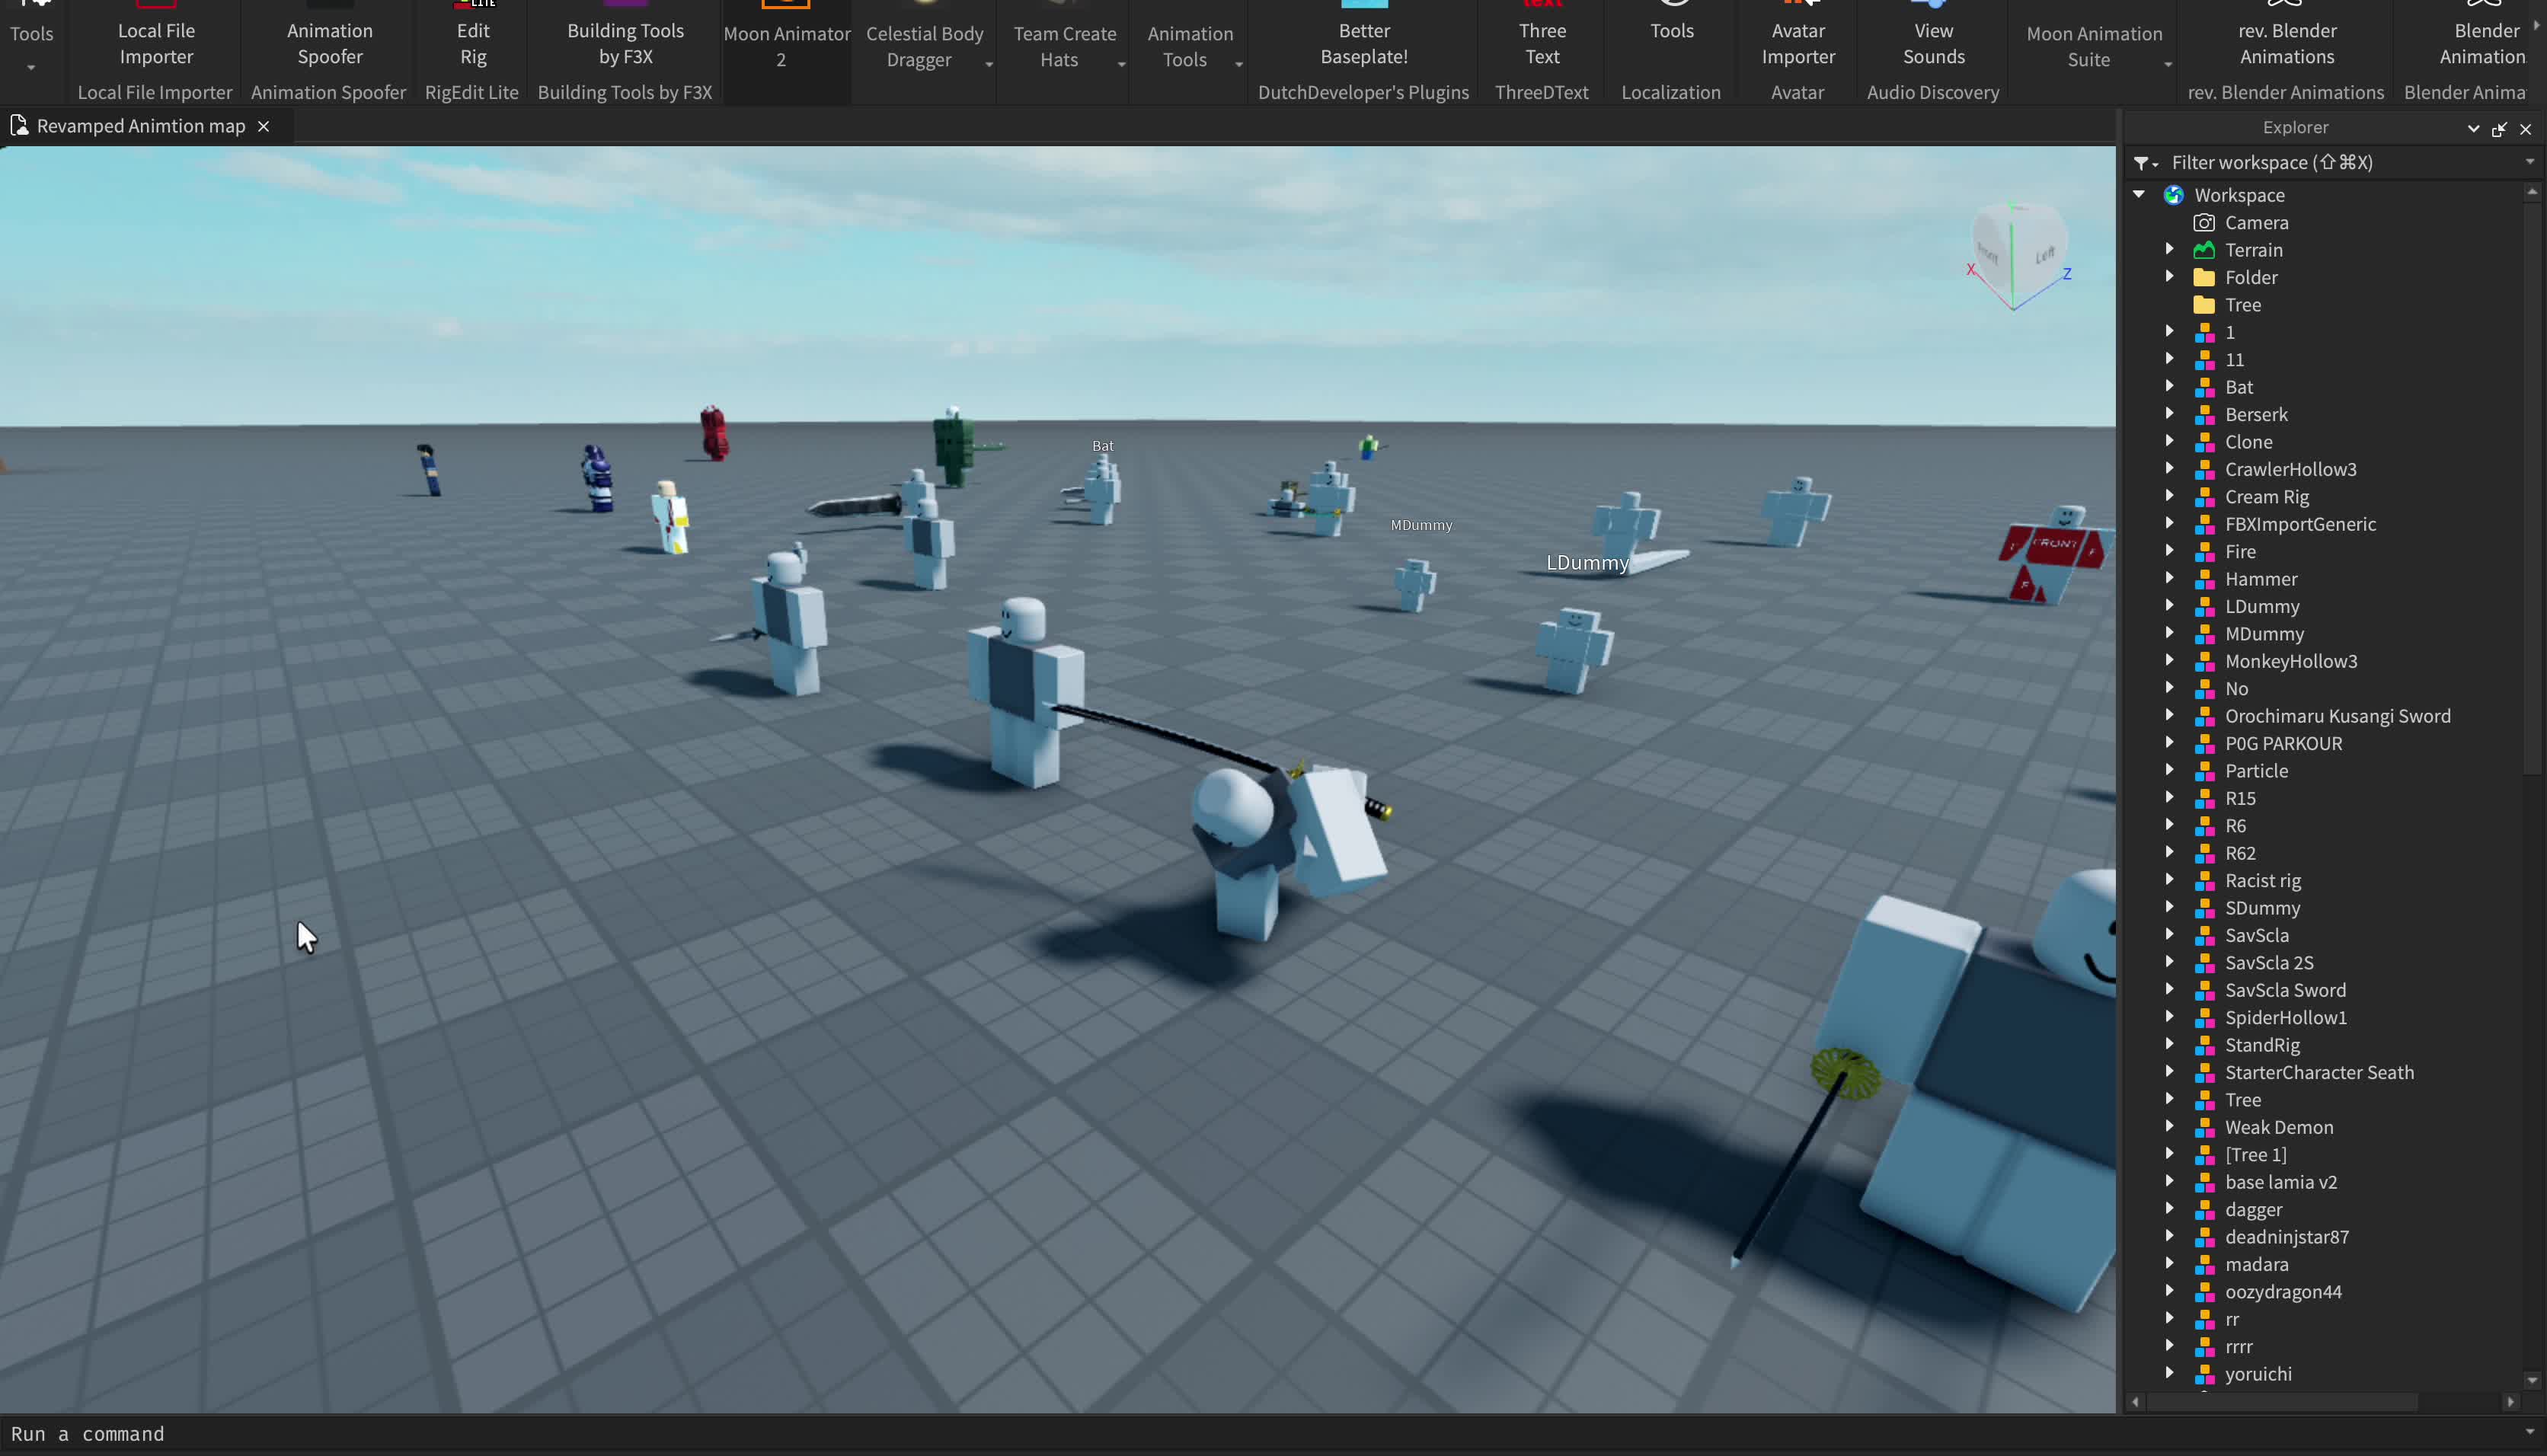The width and height of the screenshot is (2547, 1456).
Task: Collapse the Workspace tree node
Action: click(2138, 195)
